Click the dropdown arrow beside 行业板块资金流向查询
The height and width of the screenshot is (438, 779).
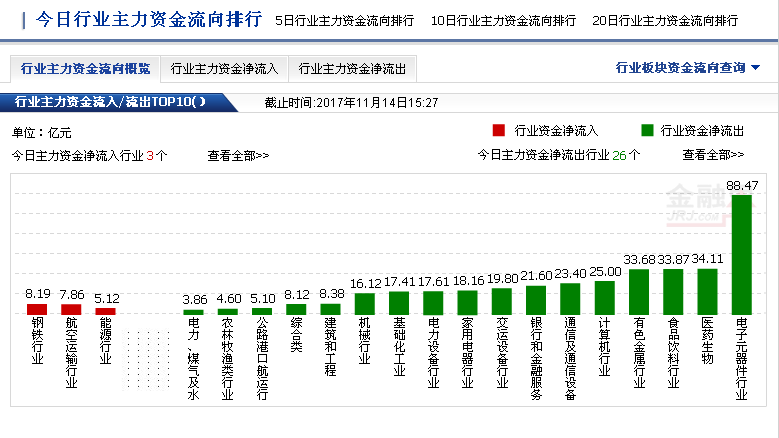pos(756,68)
